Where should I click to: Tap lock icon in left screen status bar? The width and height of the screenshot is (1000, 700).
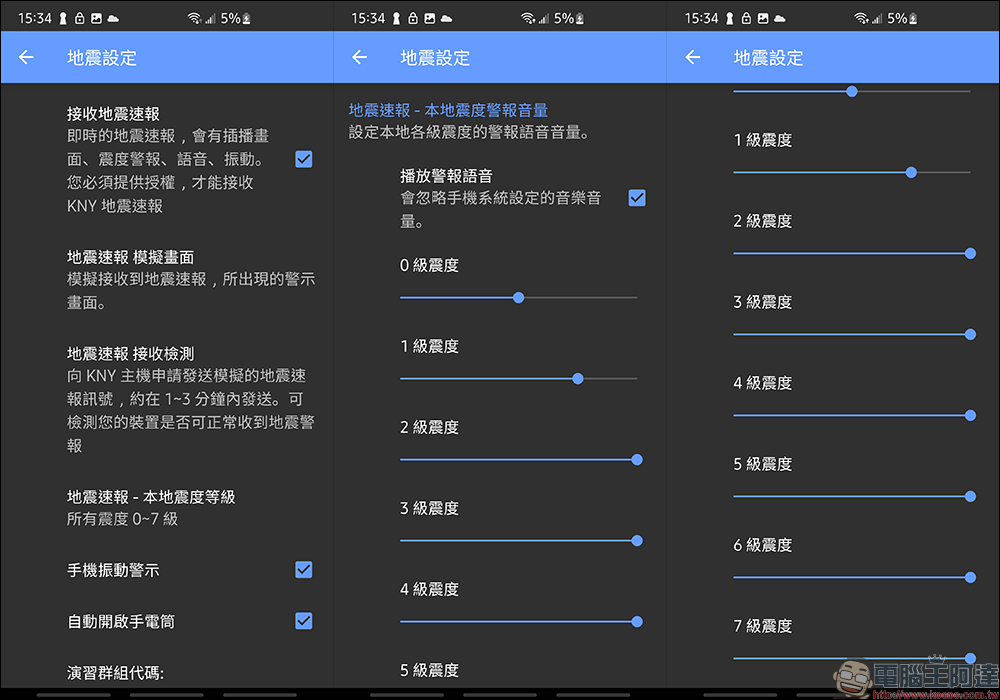point(80,18)
